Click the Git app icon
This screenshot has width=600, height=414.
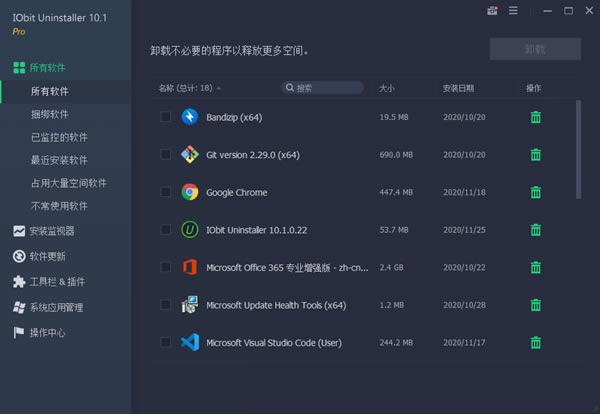(190, 155)
